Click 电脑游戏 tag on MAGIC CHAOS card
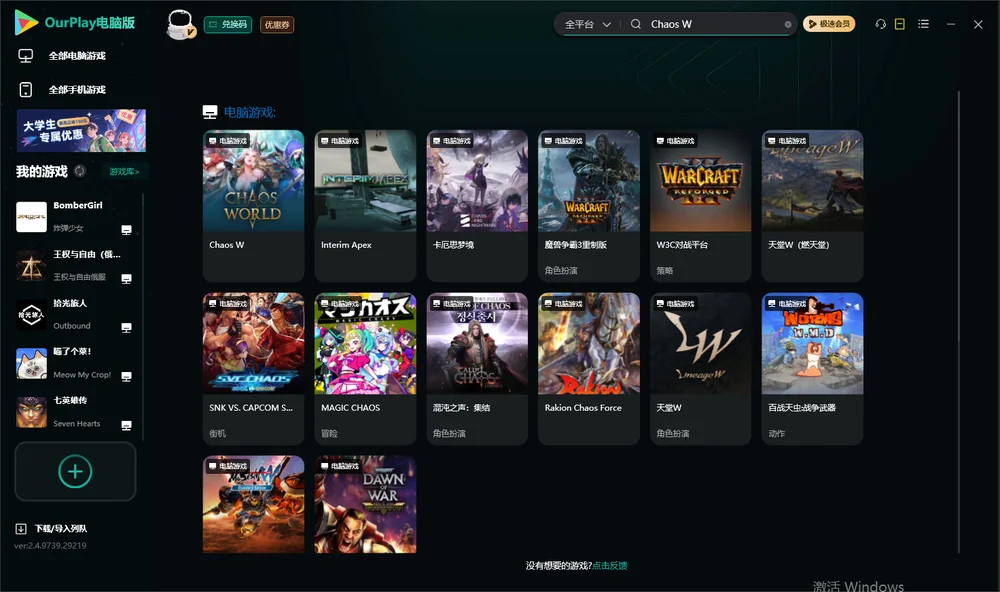 coord(339,304)
